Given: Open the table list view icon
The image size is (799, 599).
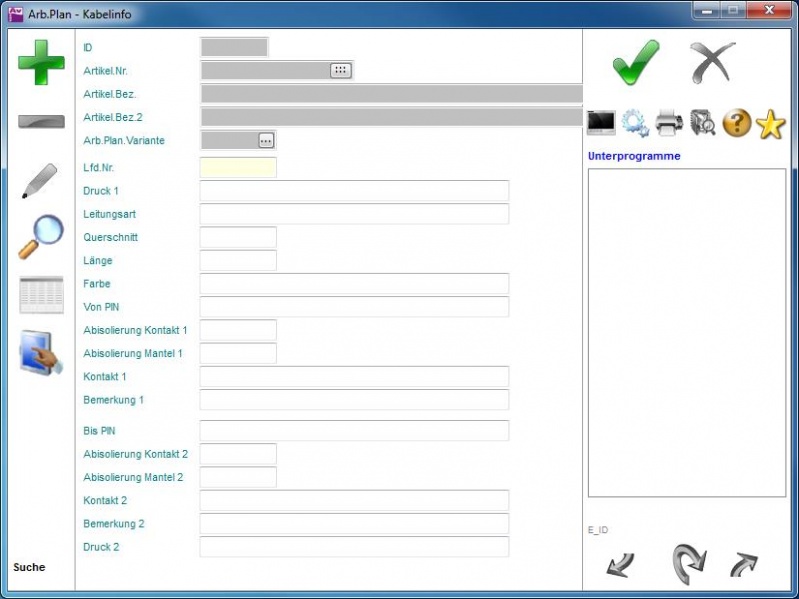Looking at the screenshot, I should 41,295.
